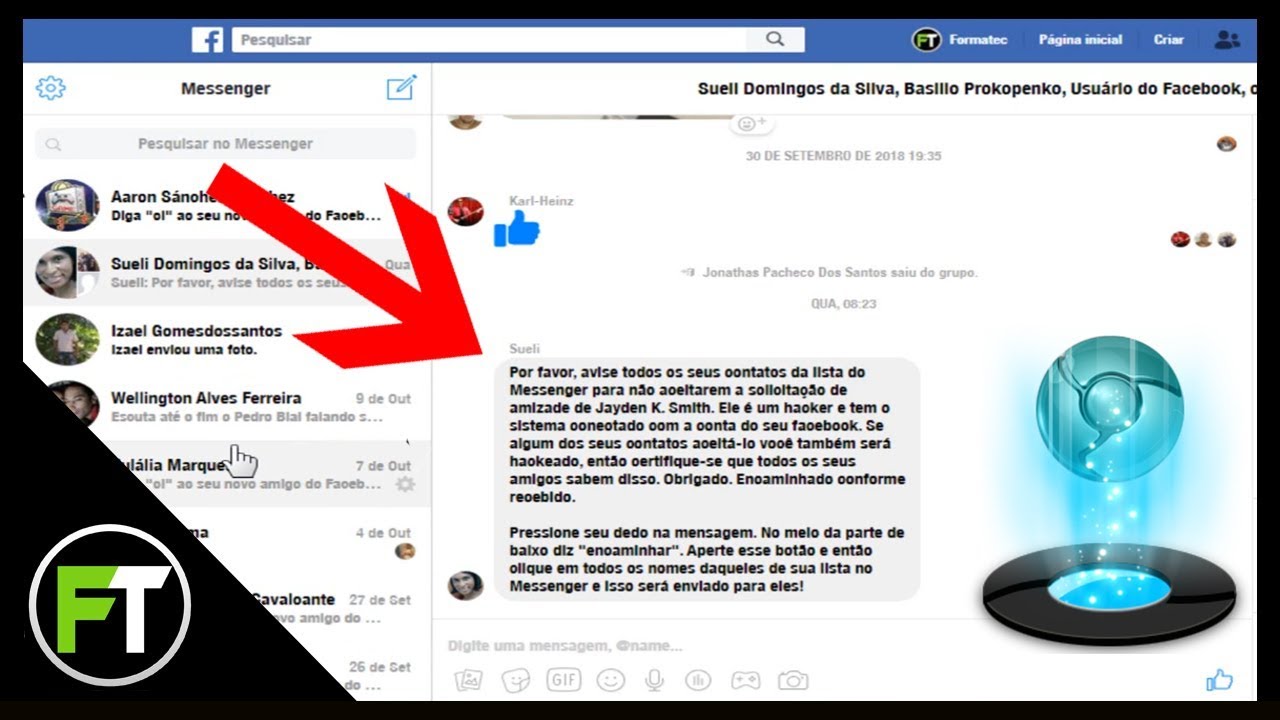The width and height of the screenshot is (1280, 720).
Task: Compose a new message
Action: [x=401, y=88]
